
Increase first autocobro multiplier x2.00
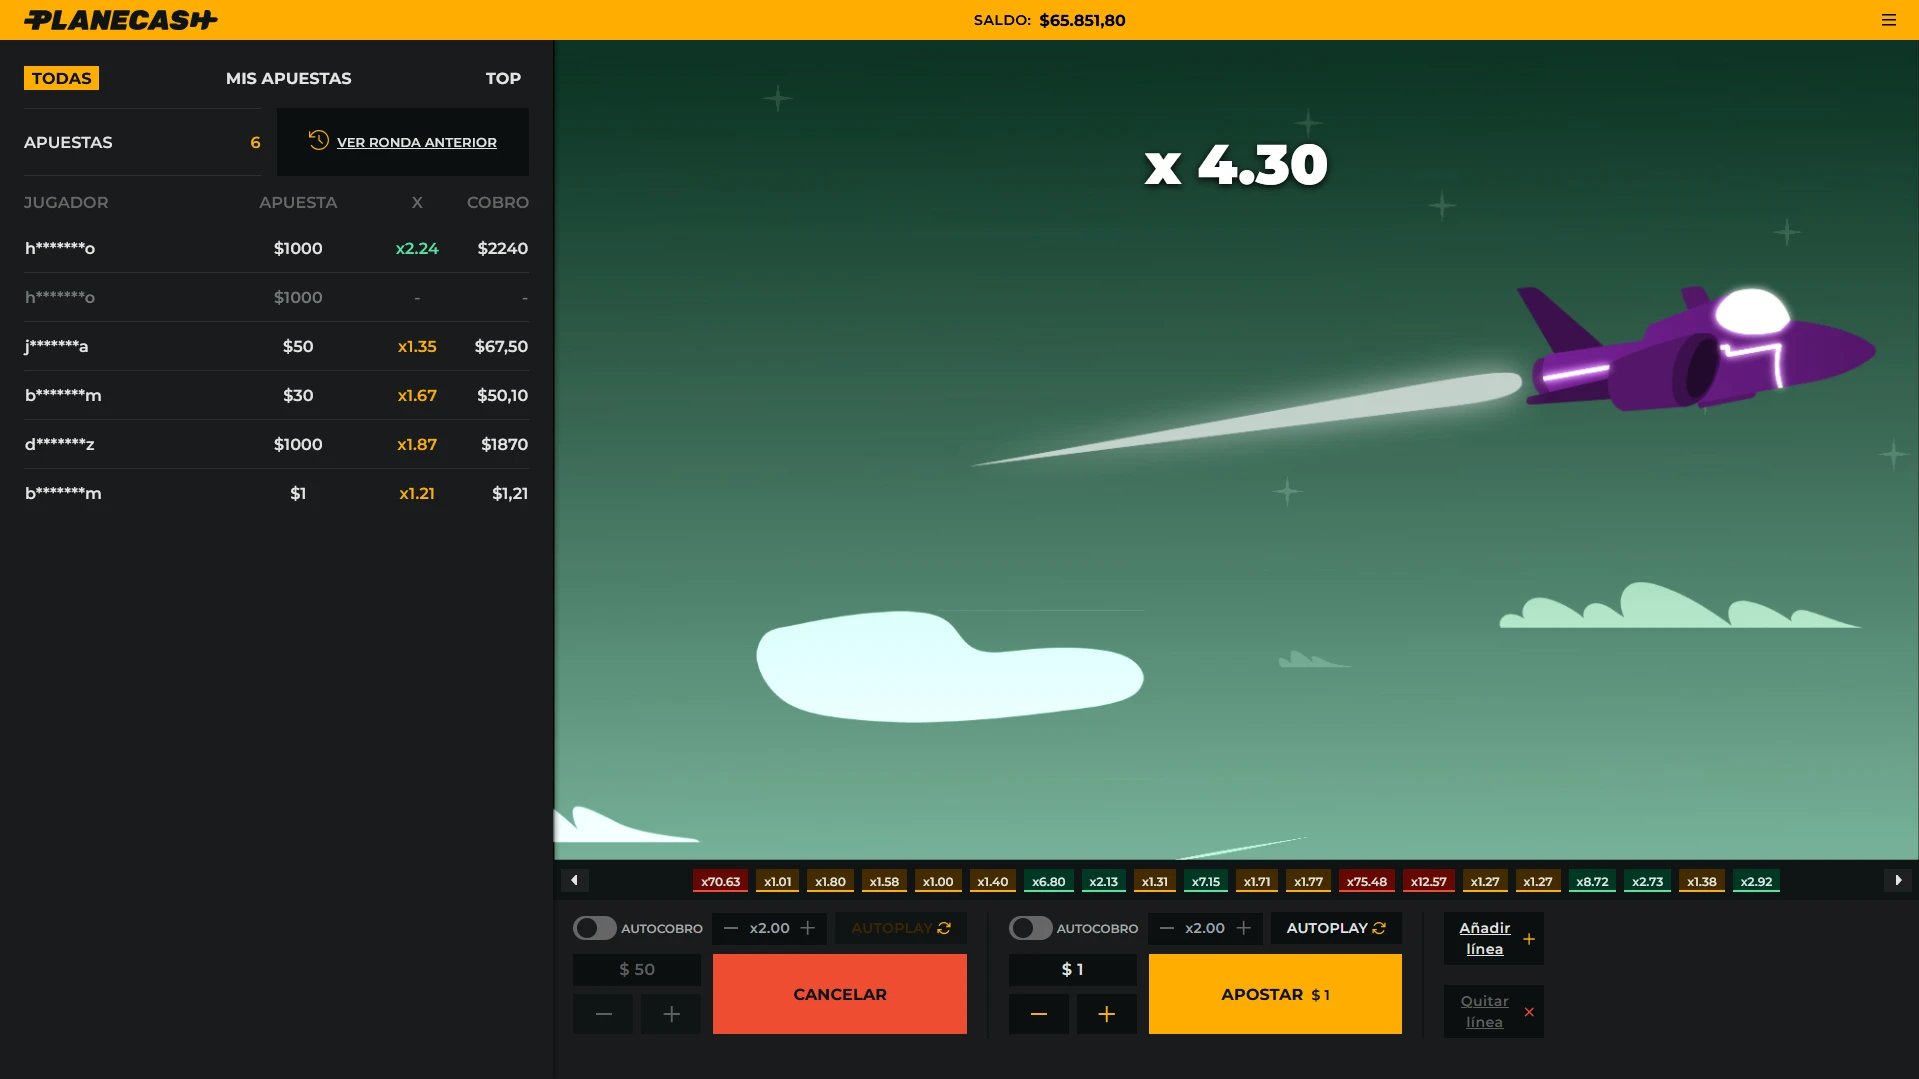click(807, 928)
